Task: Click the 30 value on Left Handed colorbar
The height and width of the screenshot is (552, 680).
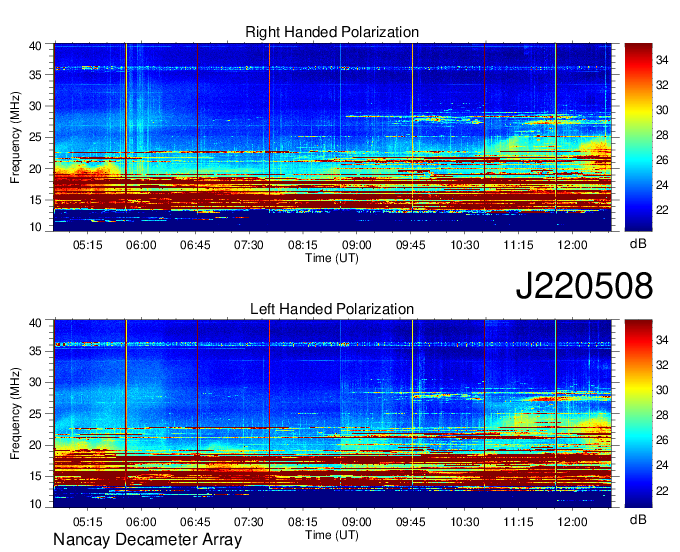Action: [662, 390]
